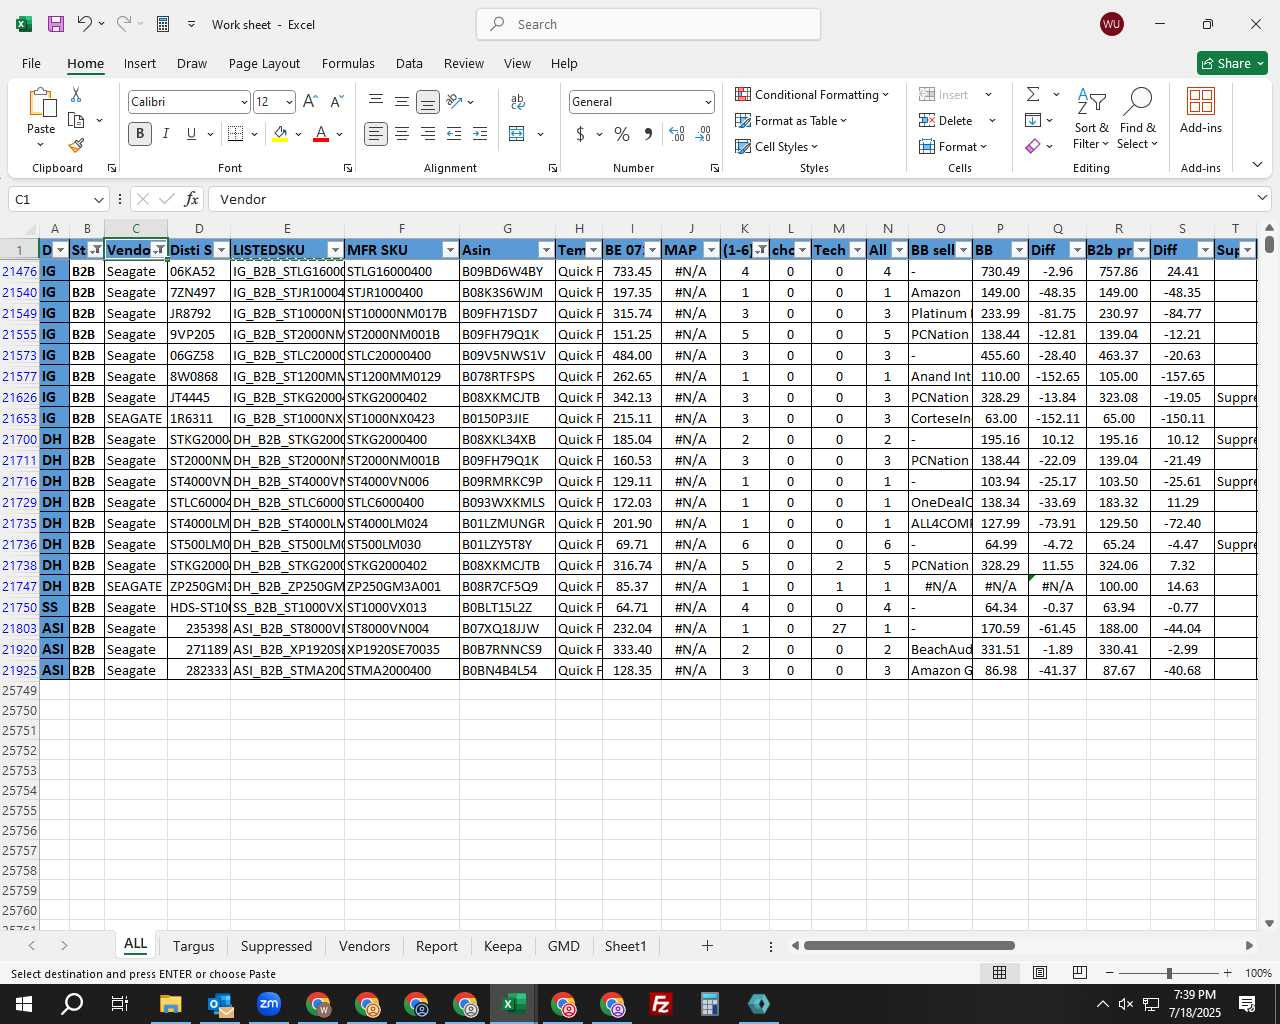
Task: Open Conditional Formatting dropdown
Action: (812, 94)
